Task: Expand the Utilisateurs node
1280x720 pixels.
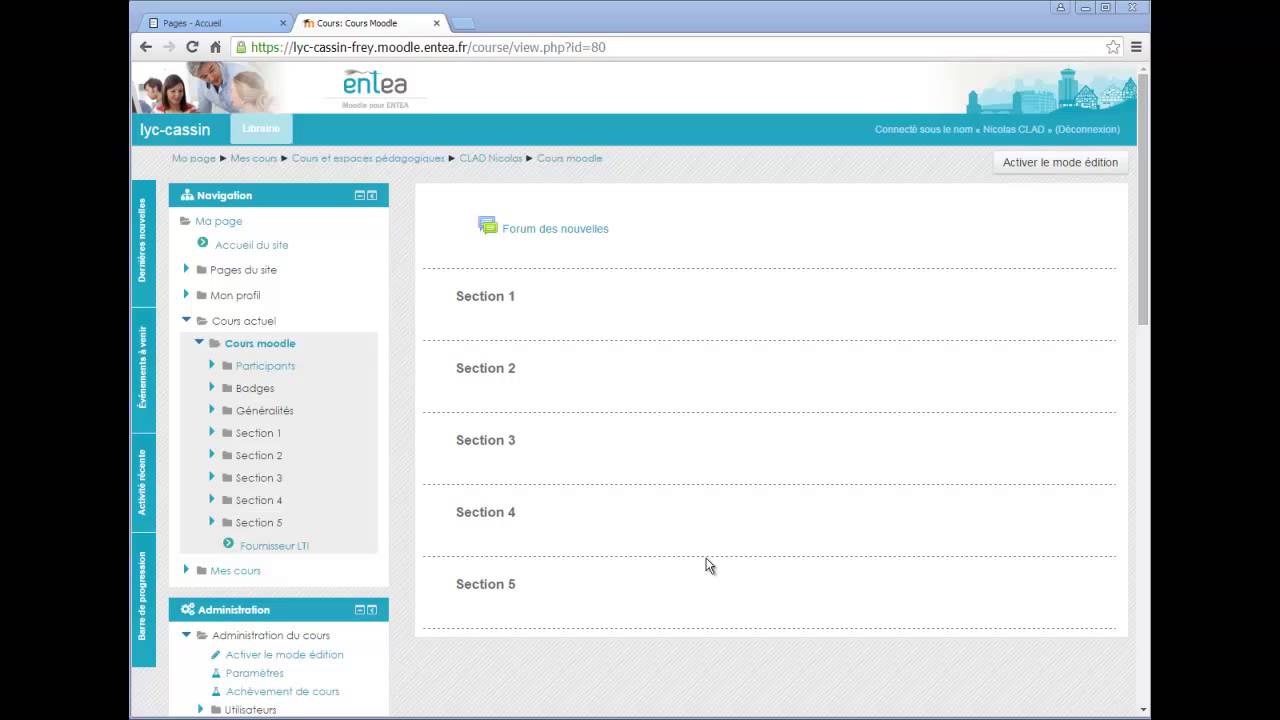Action: (200, 709)
